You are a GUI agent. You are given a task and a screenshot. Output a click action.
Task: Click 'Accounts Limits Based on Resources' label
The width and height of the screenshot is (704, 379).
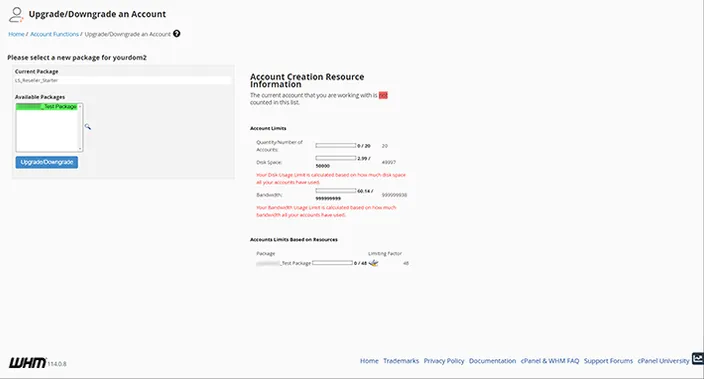tap(294, 240)
